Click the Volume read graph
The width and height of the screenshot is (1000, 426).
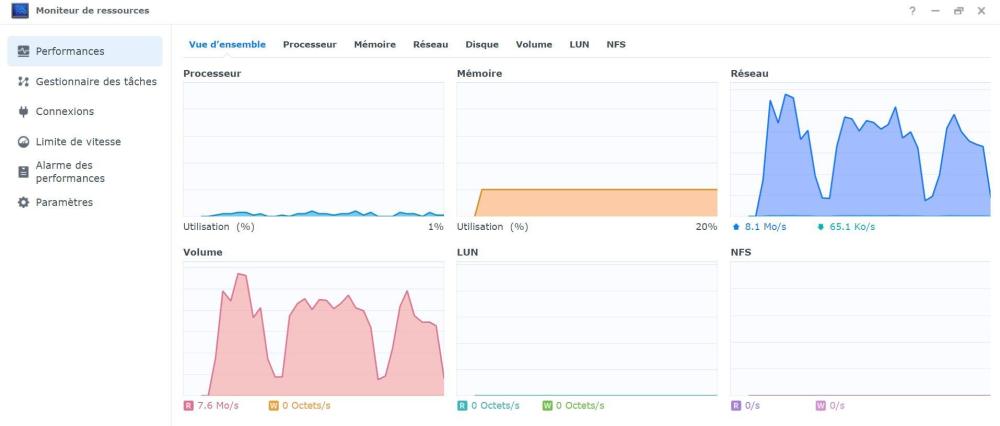click(313, 328)
